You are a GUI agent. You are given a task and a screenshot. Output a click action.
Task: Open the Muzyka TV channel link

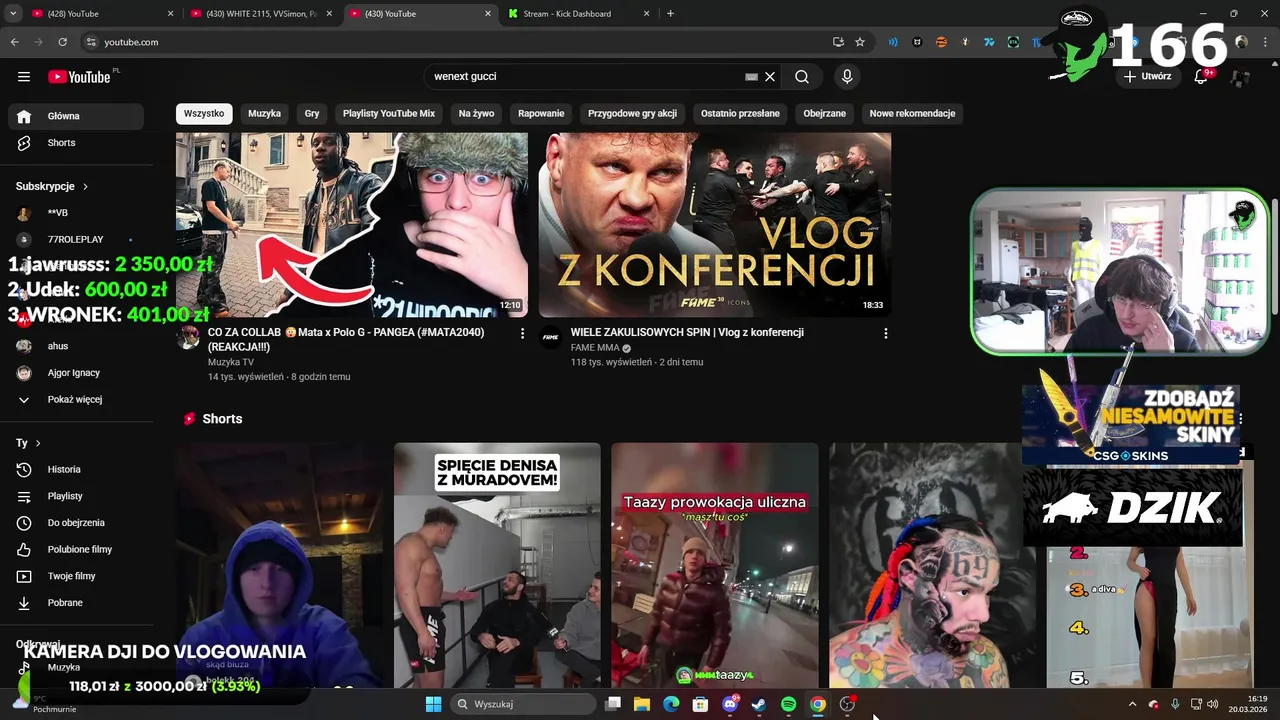pyautogui.click(x=231, y=363)
